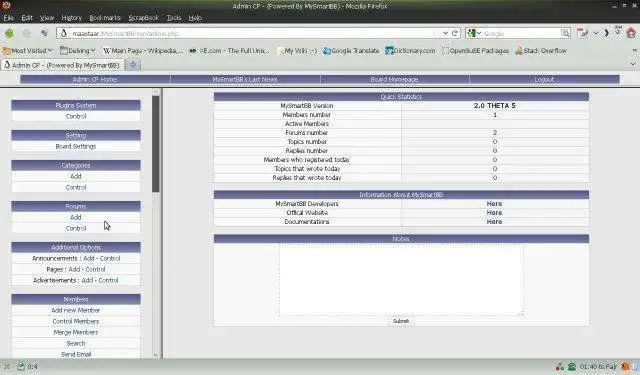Viewport: 640px width, 375px height.
Task: Open the My Wiki bookmark
Action: click(x=297, y=51)
